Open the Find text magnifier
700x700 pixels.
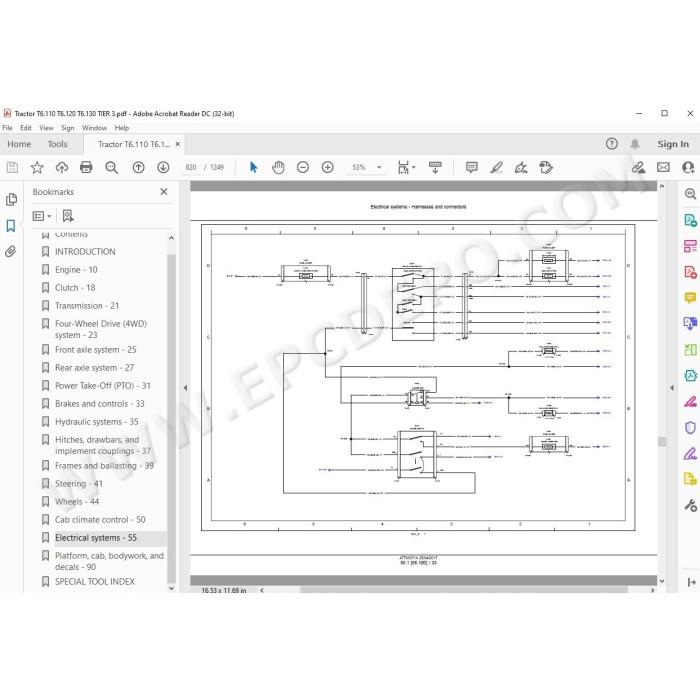pos(111,167)
